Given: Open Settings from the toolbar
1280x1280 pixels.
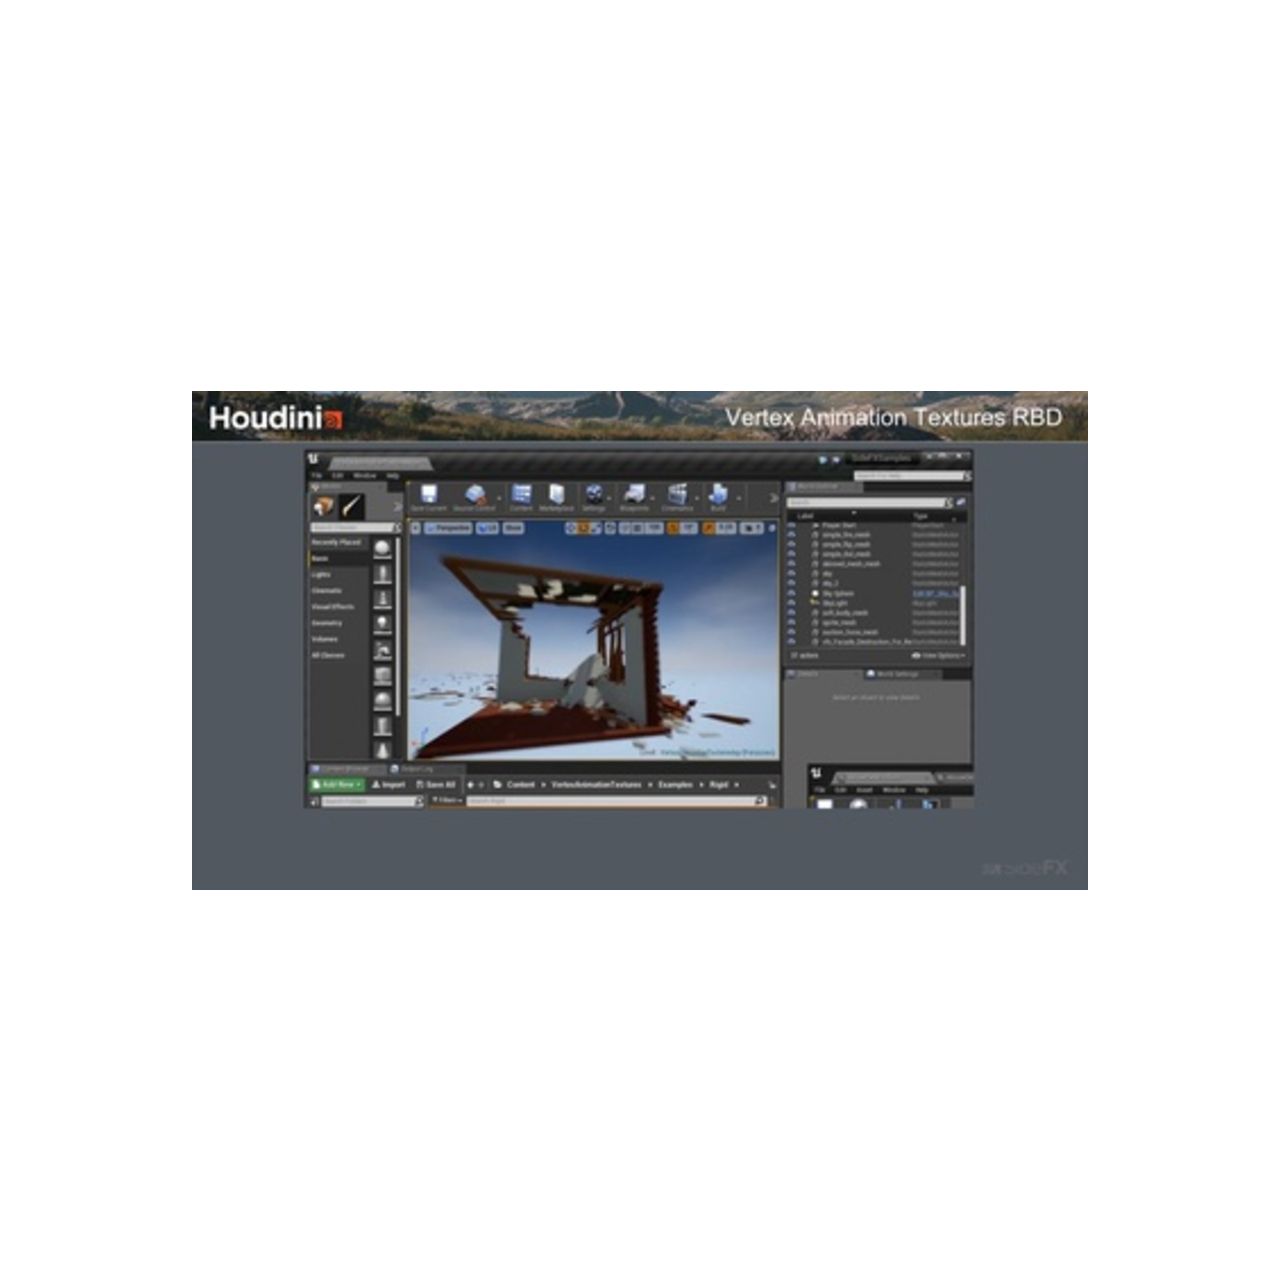Looking at the screenshot, I should (593, 492).
